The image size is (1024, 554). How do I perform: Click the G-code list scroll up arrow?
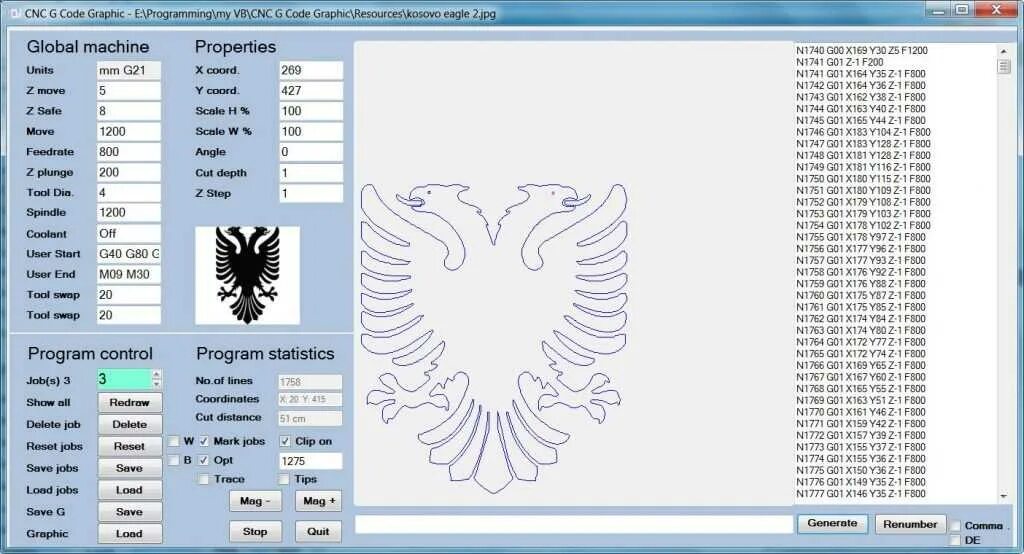[x=1004, y=50]
